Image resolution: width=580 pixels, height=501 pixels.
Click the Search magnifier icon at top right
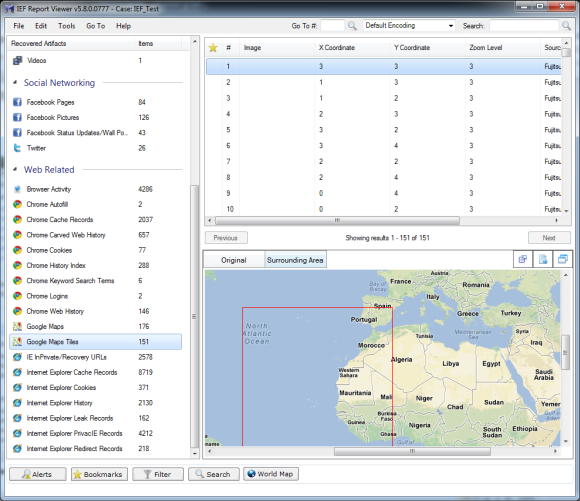[566, 26]
